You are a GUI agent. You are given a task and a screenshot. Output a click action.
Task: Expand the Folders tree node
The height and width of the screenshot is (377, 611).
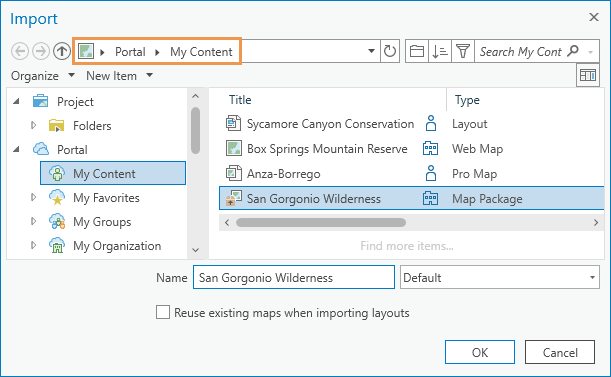click(34, 125)
